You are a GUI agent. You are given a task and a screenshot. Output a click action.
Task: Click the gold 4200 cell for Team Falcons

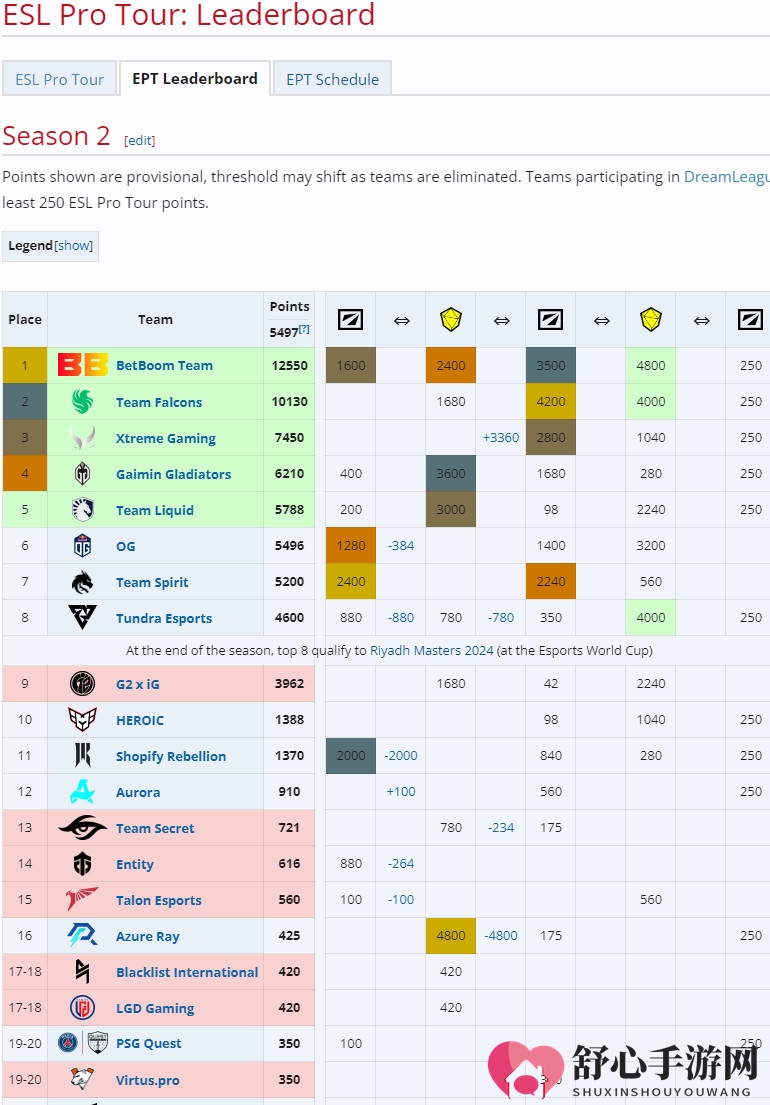(x=551, y=402)
